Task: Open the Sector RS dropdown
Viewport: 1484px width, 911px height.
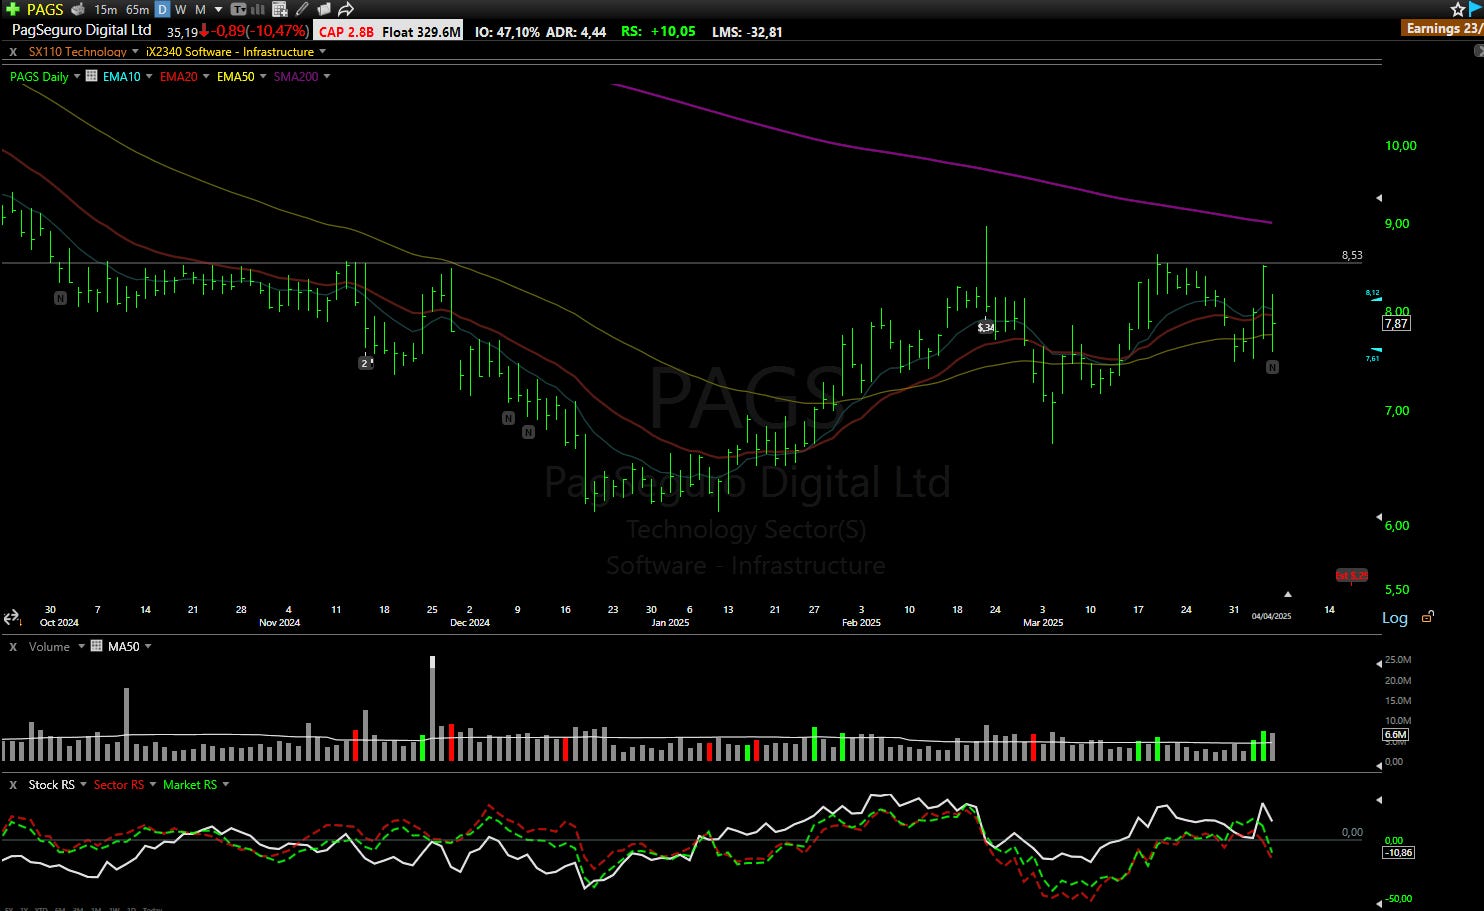Action: click(x=152, y=784)
